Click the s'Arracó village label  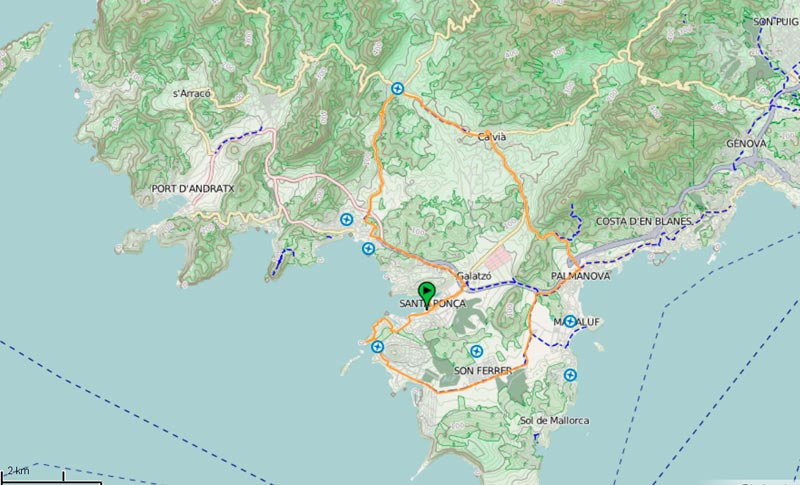(191, 94)
